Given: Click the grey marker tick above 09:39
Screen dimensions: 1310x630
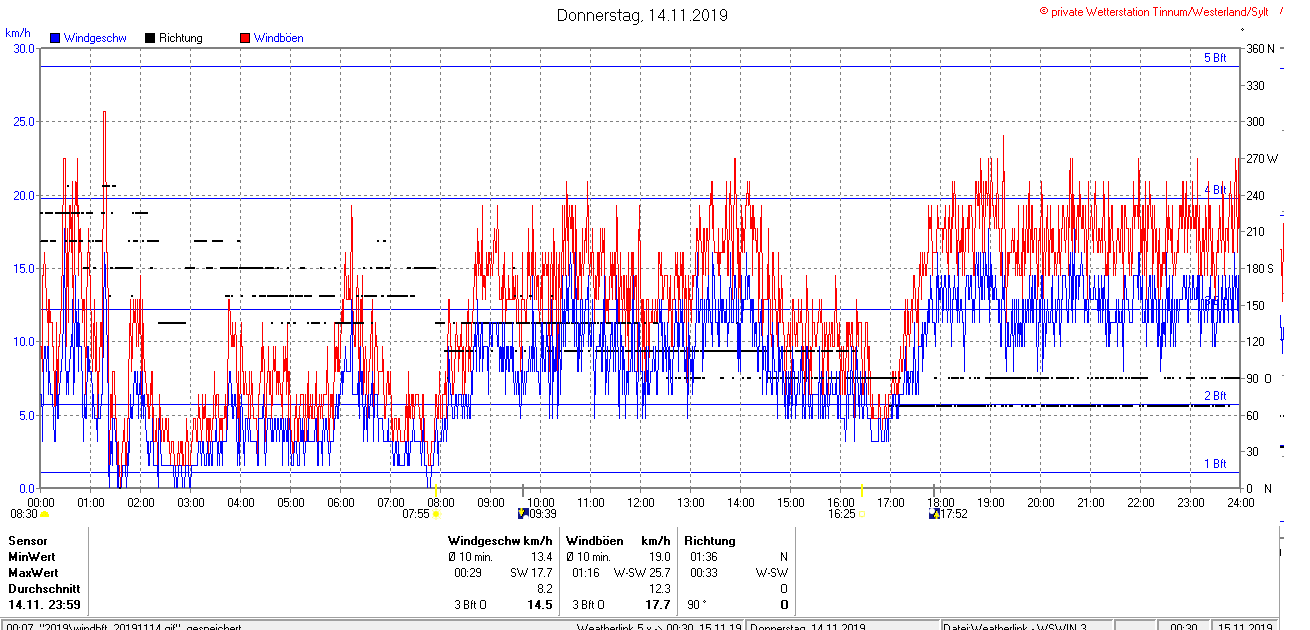Looking at the screenshot, I should (523, 491).
